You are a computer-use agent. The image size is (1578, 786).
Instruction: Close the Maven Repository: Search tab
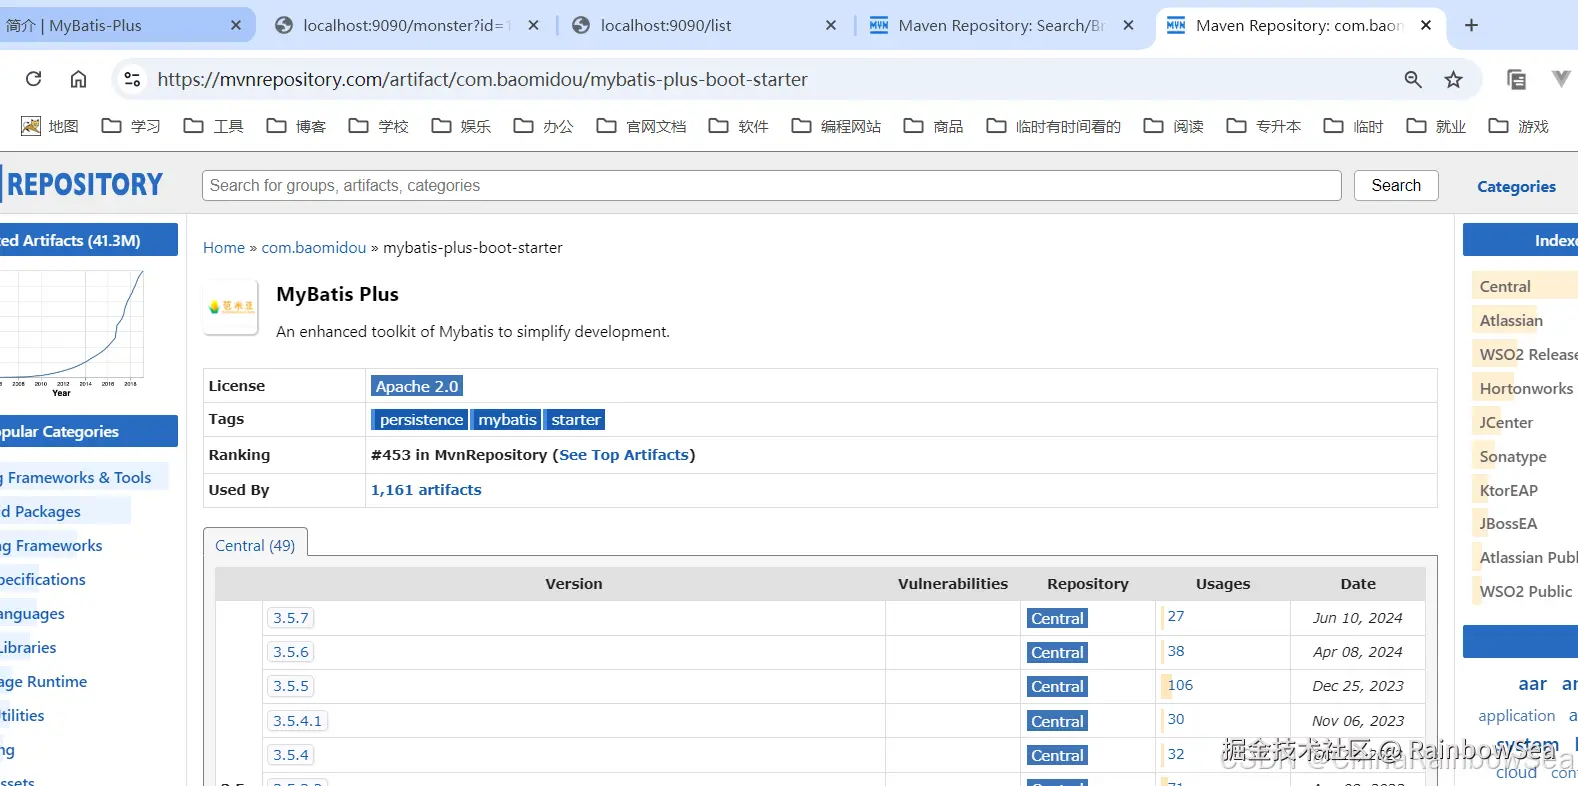[1128, 25]
